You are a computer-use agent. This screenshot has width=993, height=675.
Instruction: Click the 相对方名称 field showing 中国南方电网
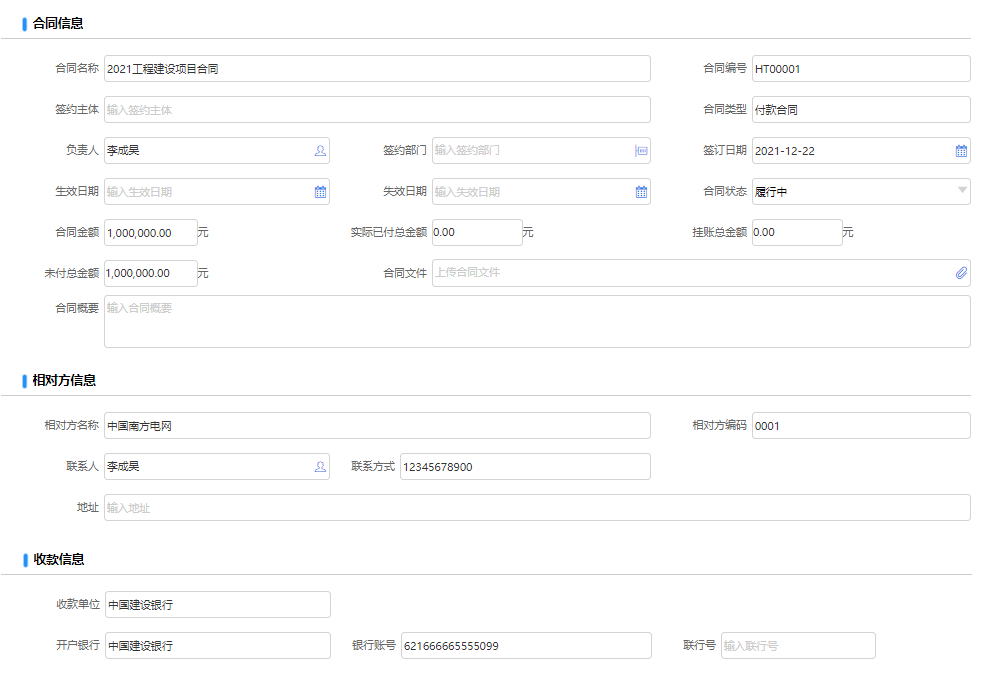pyautogui.click(x=377, y=426)
